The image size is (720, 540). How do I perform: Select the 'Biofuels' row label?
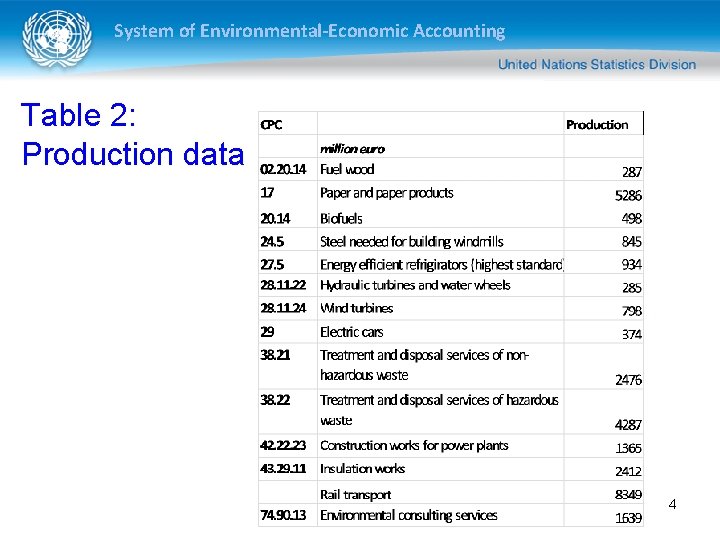click(x=341, y=219)
